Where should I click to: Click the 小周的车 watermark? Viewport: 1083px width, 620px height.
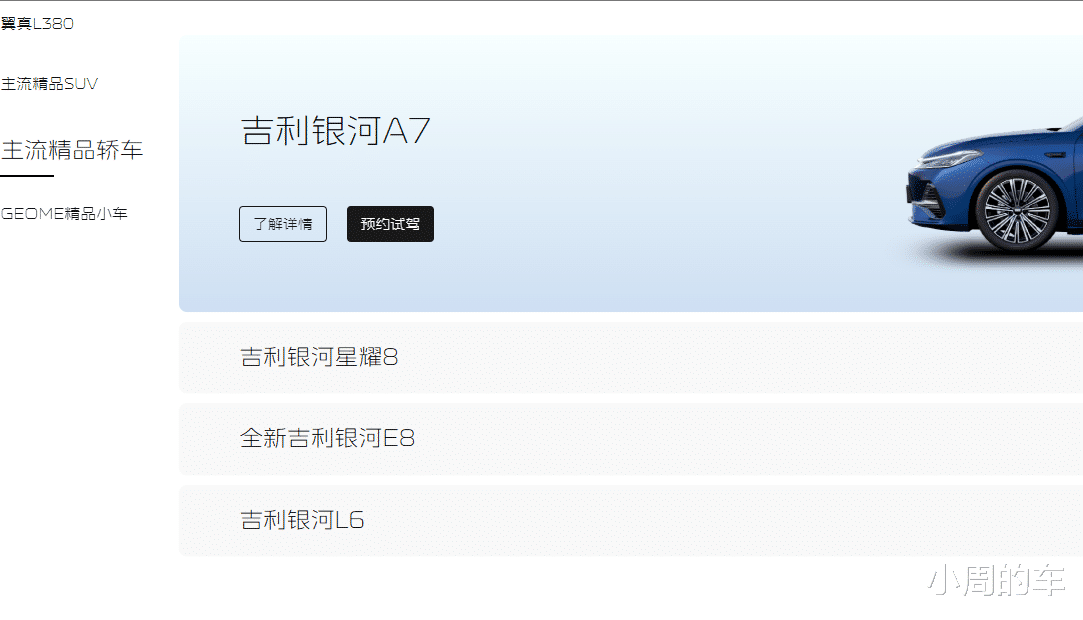pyautogui.click(x=996, y=580)
